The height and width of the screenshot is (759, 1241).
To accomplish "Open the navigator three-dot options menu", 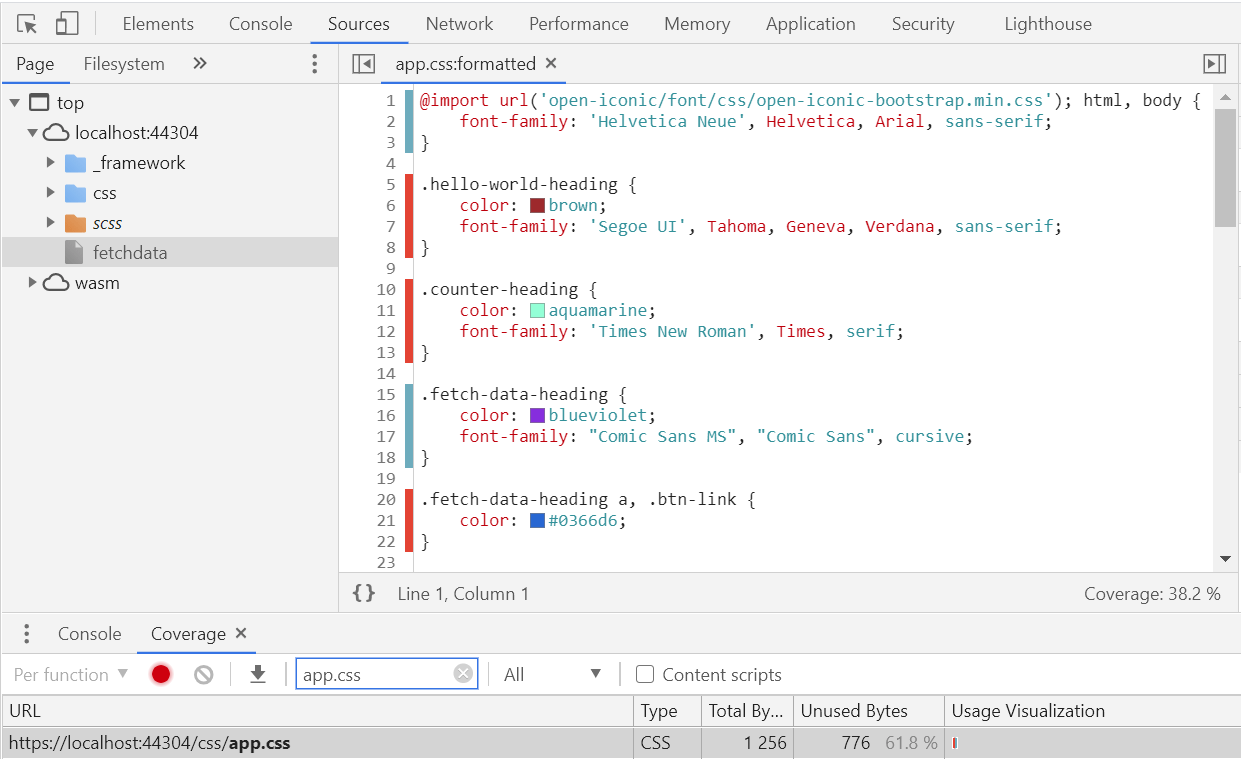I will click(314, 62).
